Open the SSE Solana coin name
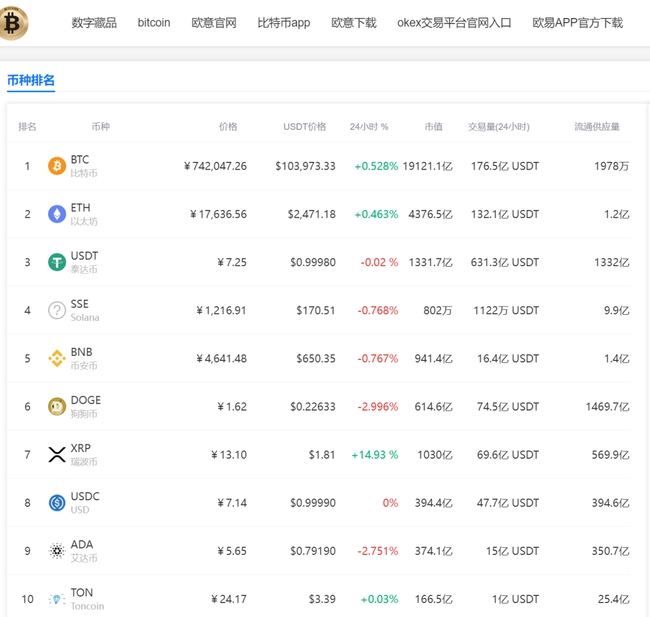The height and width of the screenshot is (617, 650). click(x=85, y=310)
